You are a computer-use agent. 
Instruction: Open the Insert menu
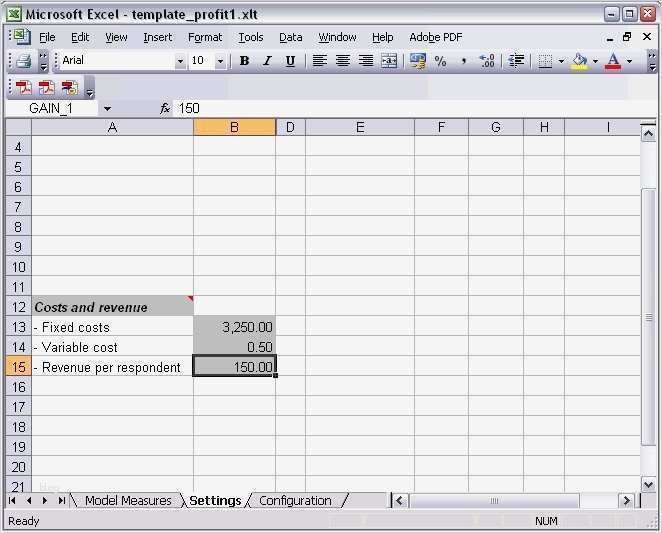pyautogui.click(x=157, y=38)
